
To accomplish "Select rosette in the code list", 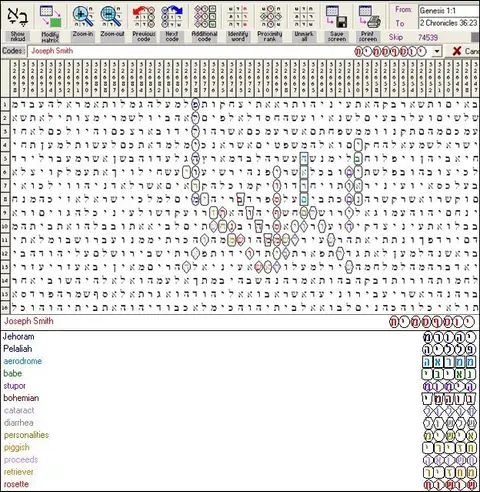I will pyautogui.click(x=16, y=484).
